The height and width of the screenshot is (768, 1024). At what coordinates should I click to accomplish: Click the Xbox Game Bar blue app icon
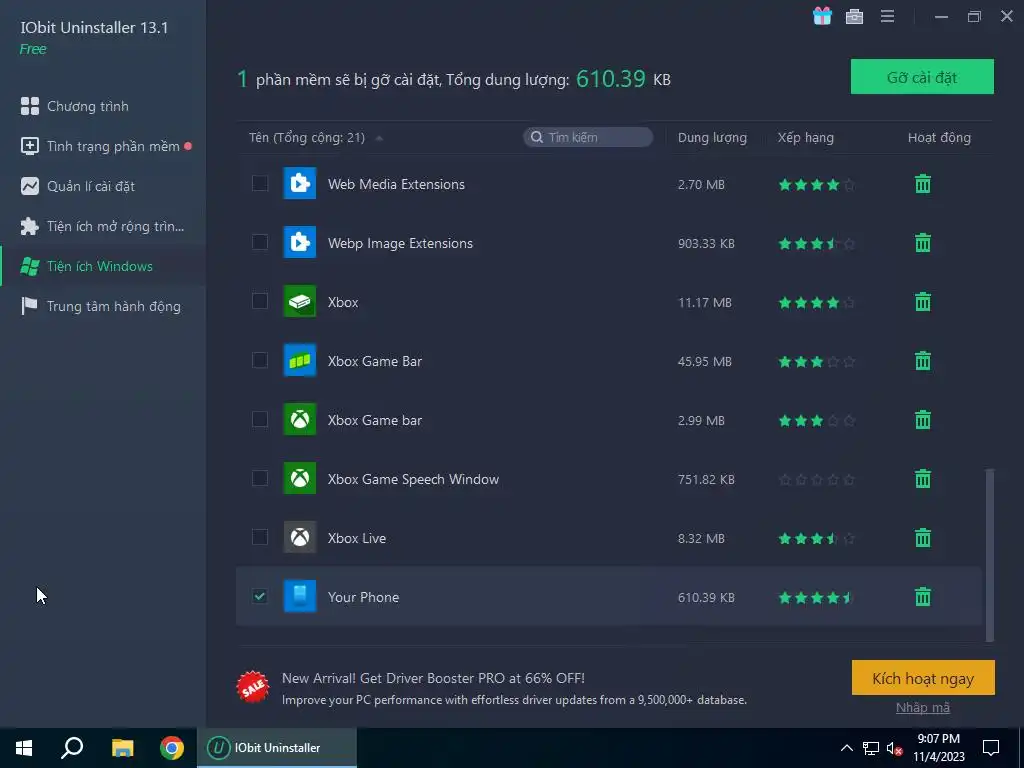click(300, 360)
